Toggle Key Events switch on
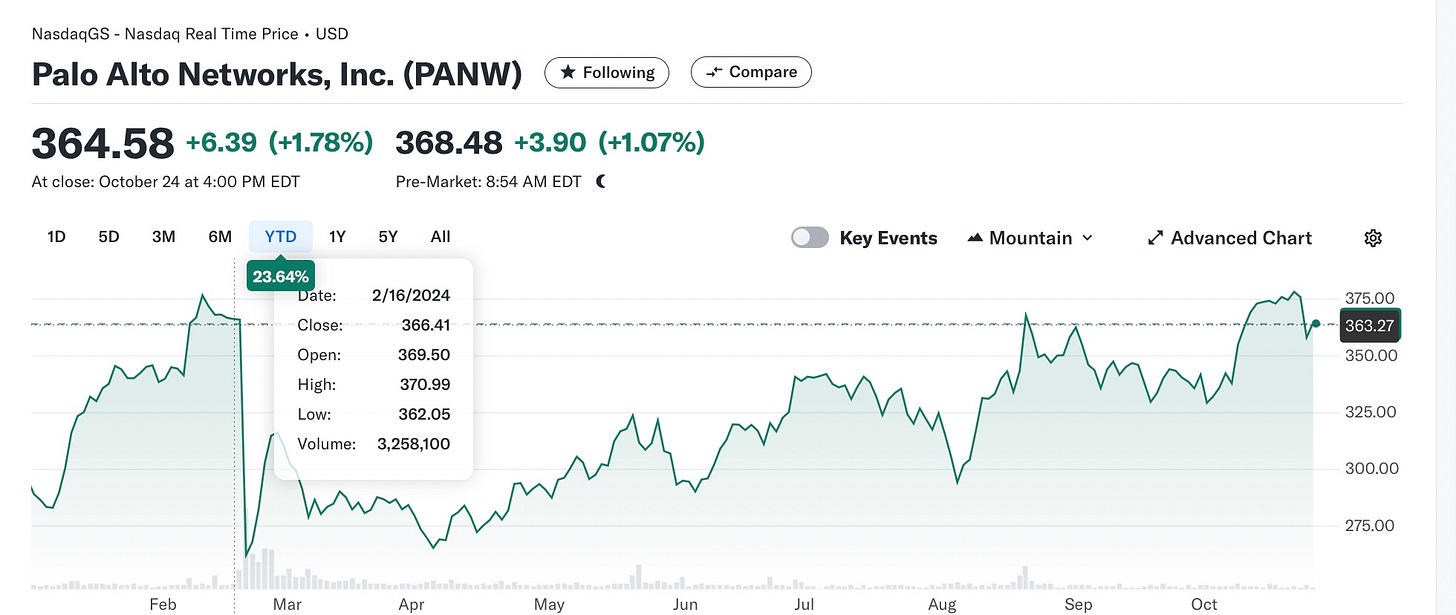This screenshot has width=1456, height=615. (x=810, y=238)
